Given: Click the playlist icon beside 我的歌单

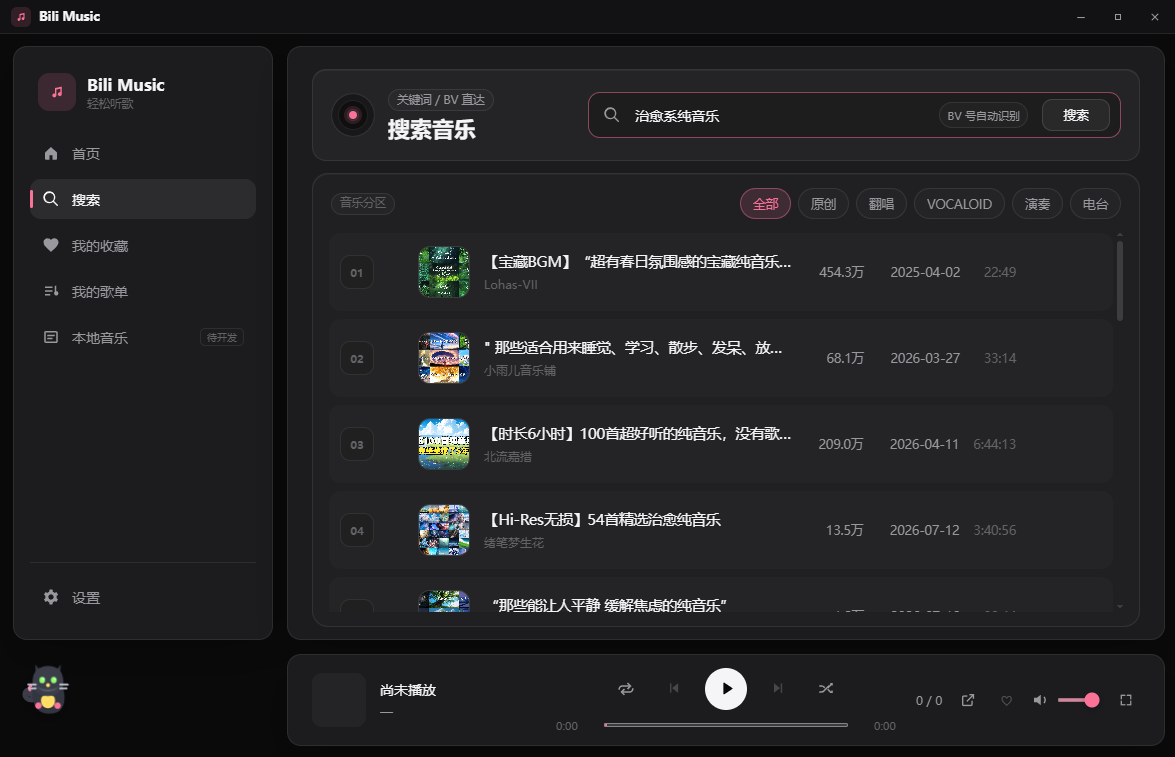Looking at the screenshot, I should [x=51, y=292].
